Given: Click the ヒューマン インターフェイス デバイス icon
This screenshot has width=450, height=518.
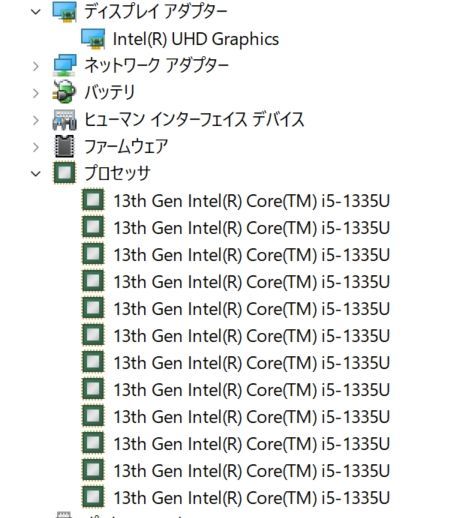Looking at the screenshot, I should pos(64,120).
